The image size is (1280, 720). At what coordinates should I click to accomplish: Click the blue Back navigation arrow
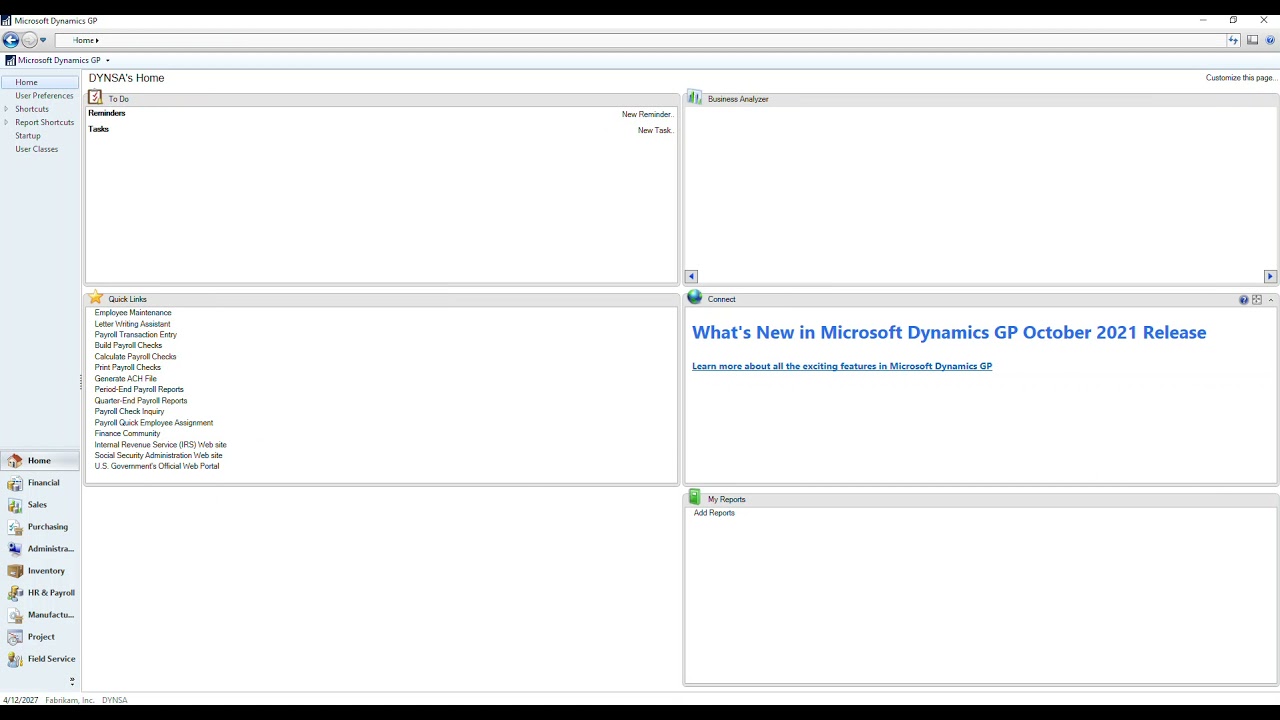pyautogui.click(x=10, y=40)
